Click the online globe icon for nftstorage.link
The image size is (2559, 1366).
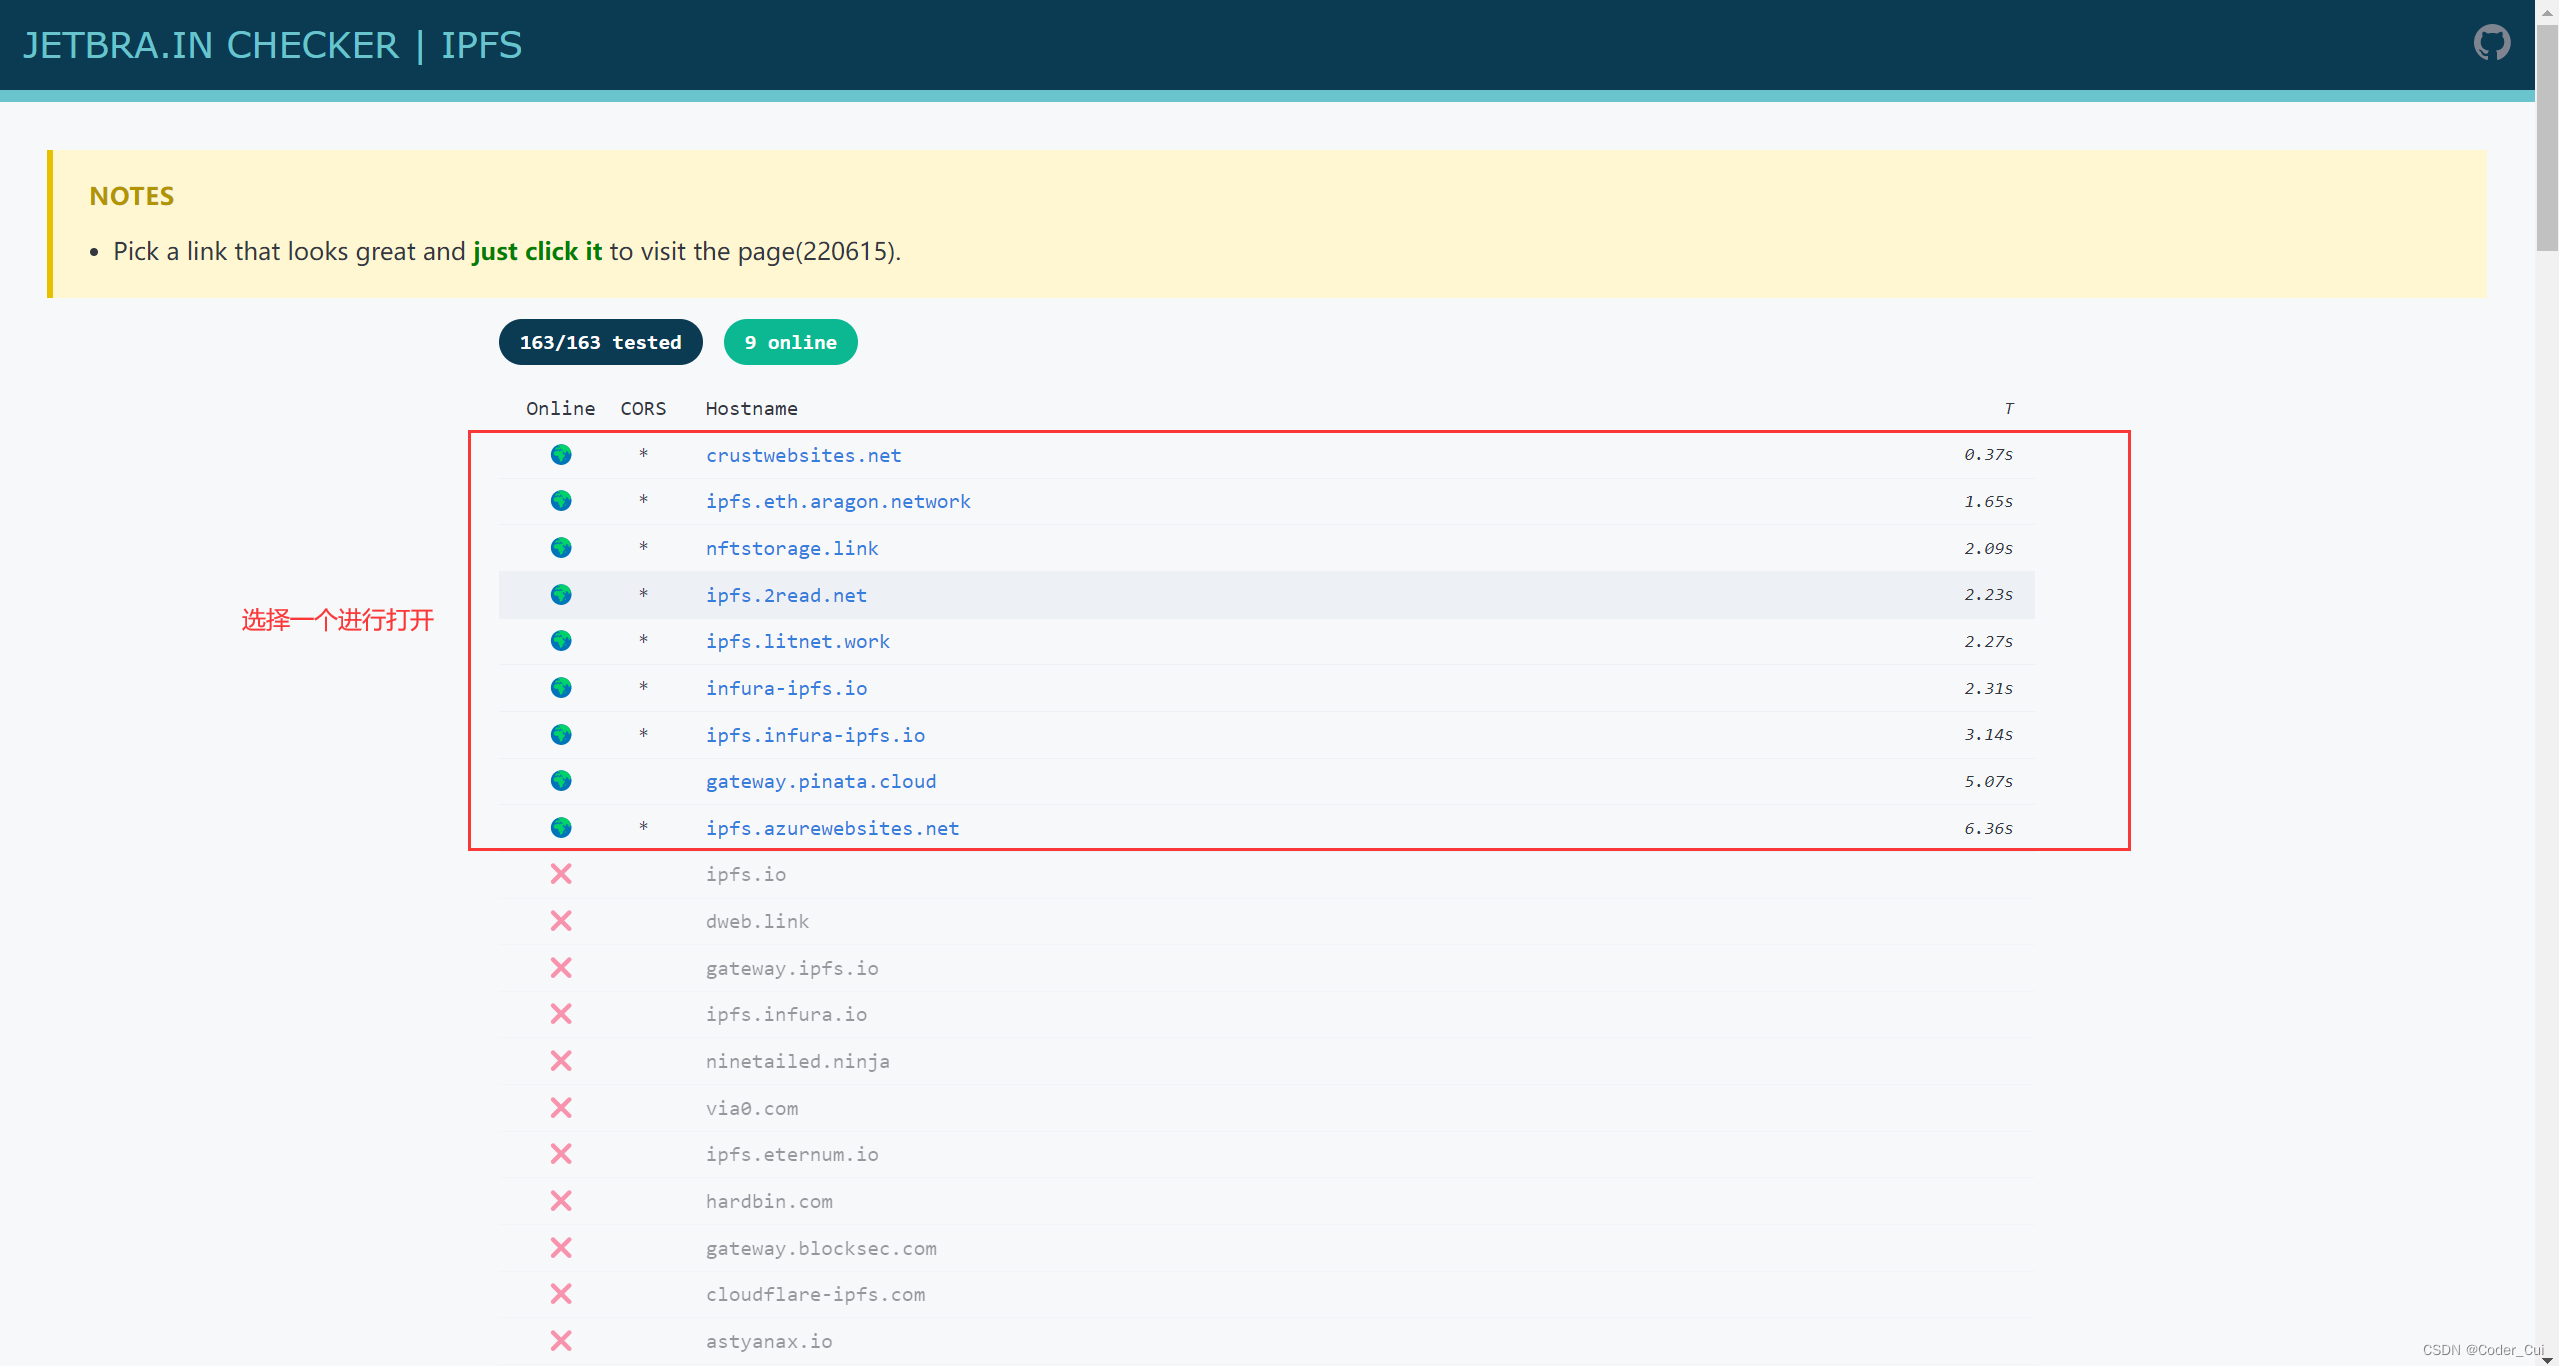coord(561,548)
